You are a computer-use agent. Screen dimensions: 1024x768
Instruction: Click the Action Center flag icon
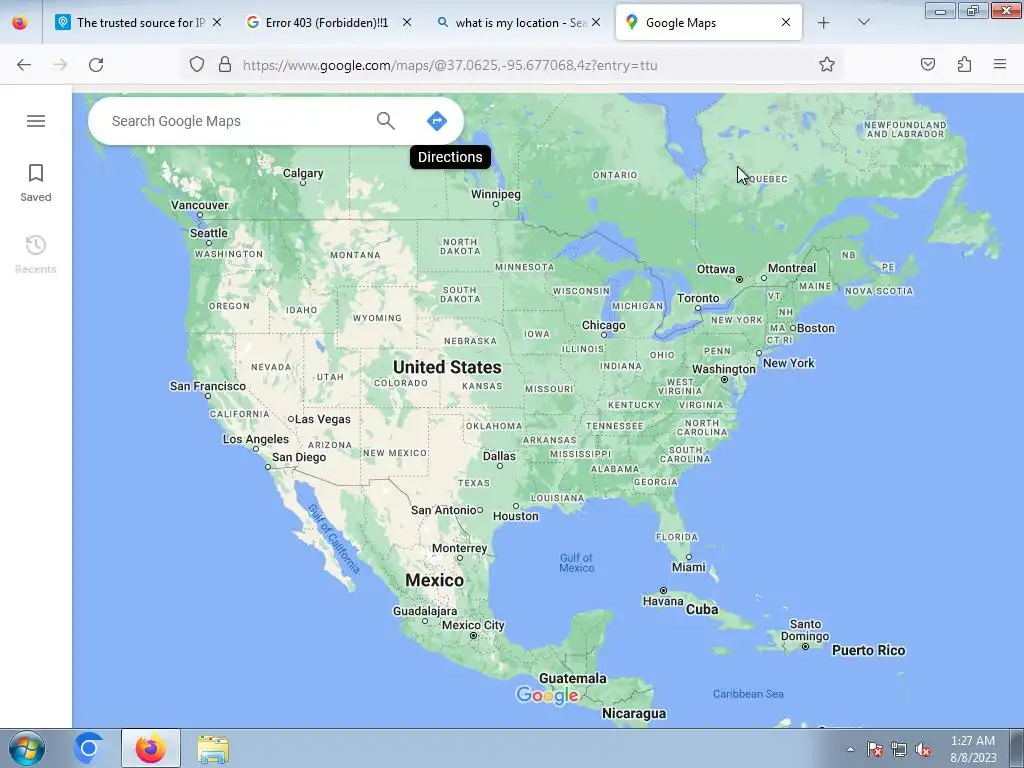point(875,749)
